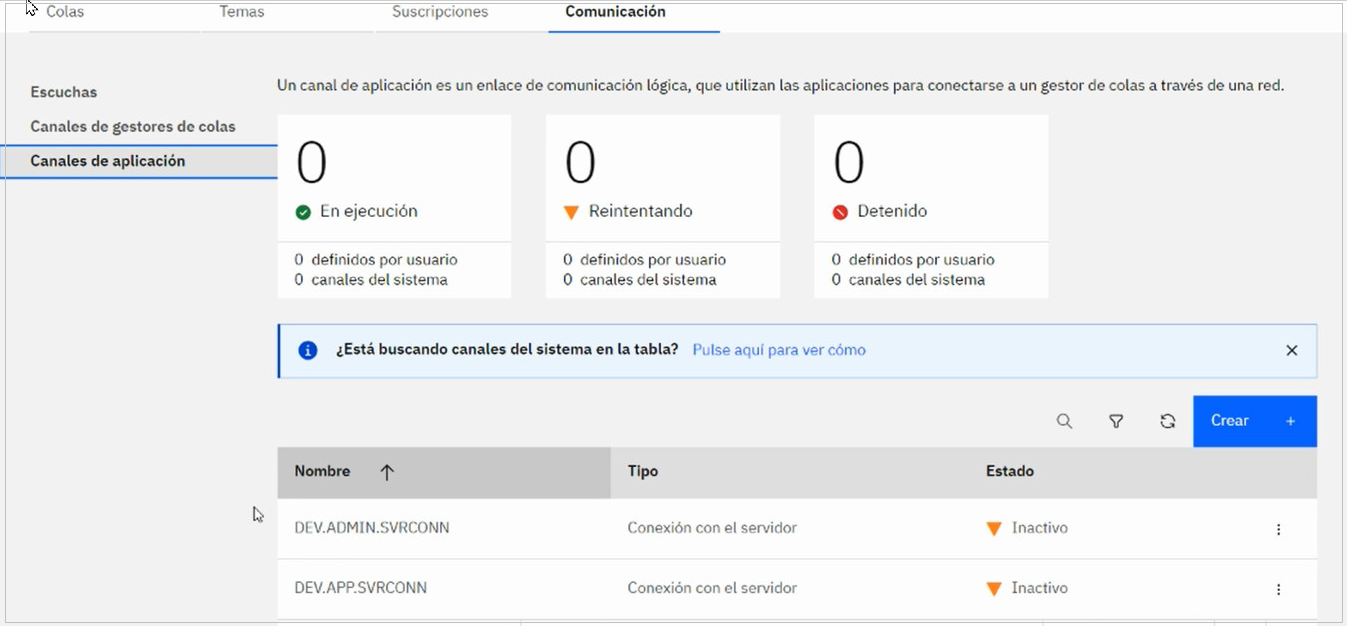Close the system channels info banner

pyautogui.click(x=1291, y=351)
